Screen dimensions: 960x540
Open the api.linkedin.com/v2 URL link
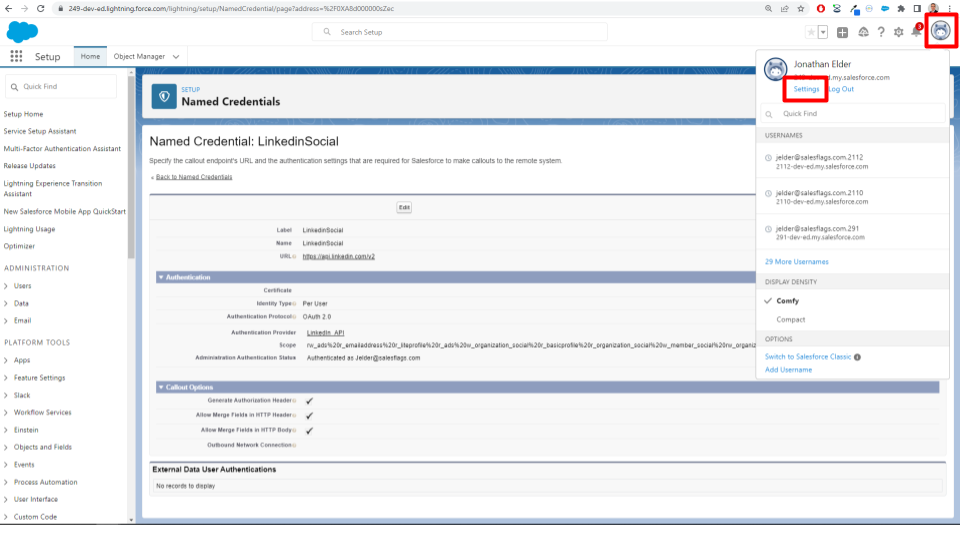(x=339, y=257)
